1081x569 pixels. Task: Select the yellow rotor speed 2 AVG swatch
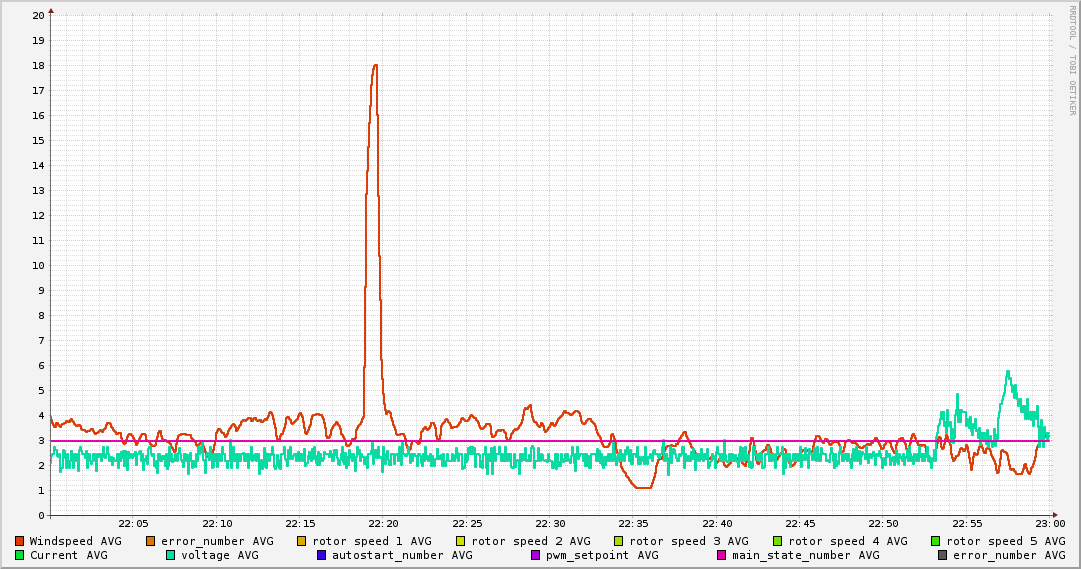coord(461,541)
